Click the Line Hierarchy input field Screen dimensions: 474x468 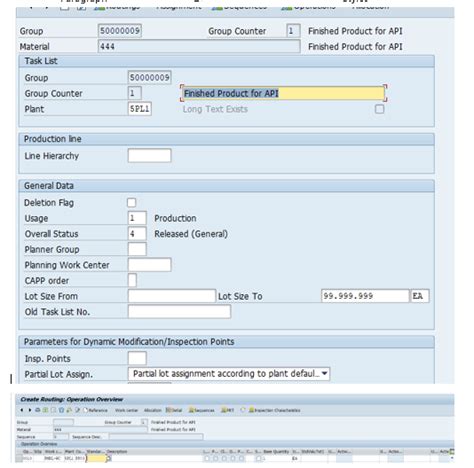click(149, 156)
